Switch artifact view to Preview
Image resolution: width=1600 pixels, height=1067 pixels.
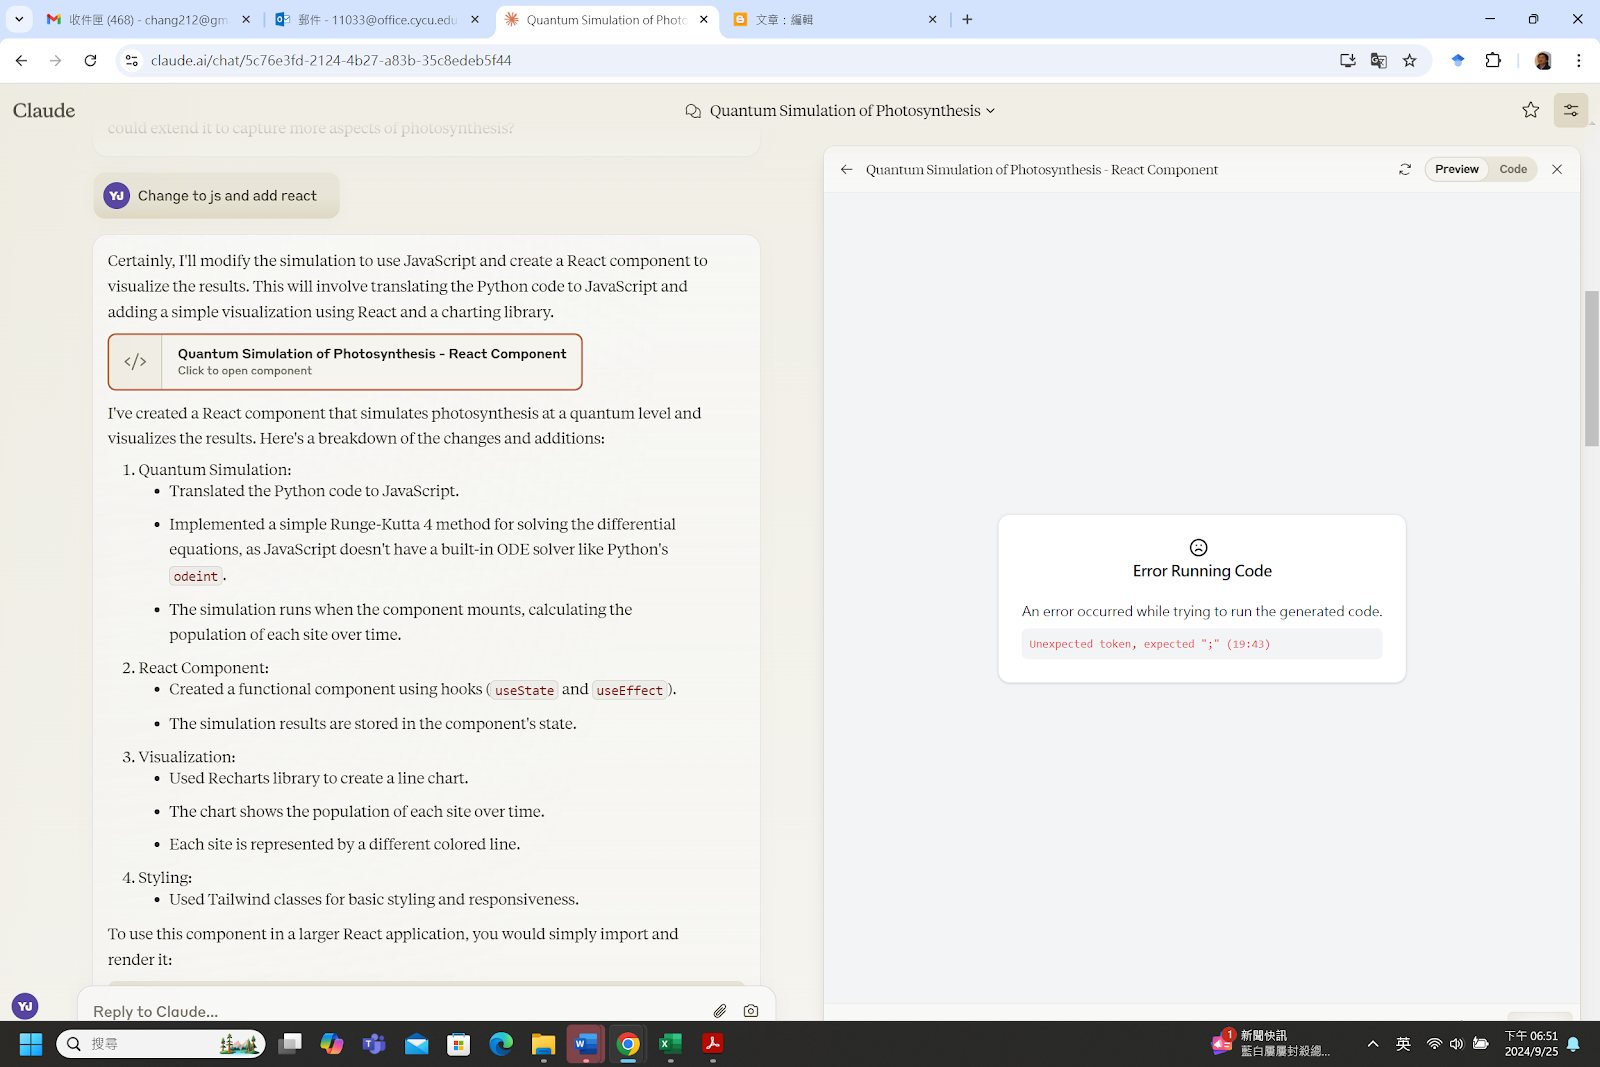(x=1456, y=170)
